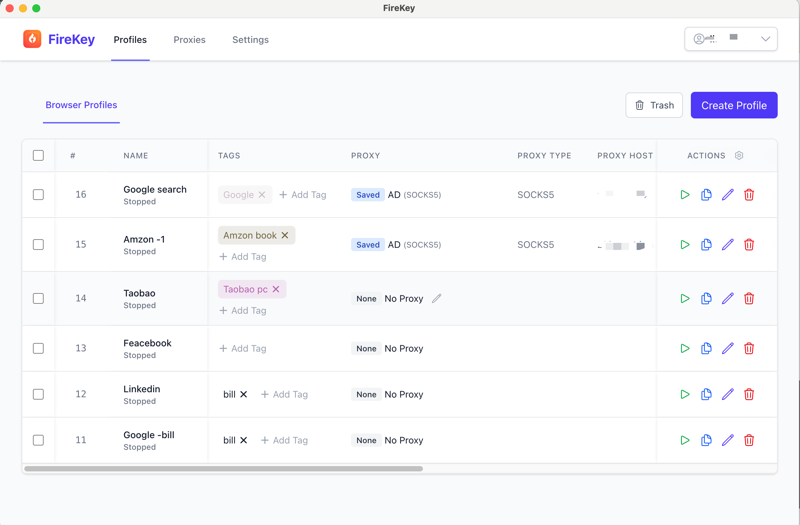Copy the Google -bill profile
Image resolution: width=800 pixels, height=525 pixels.
[x=706, y=441]
